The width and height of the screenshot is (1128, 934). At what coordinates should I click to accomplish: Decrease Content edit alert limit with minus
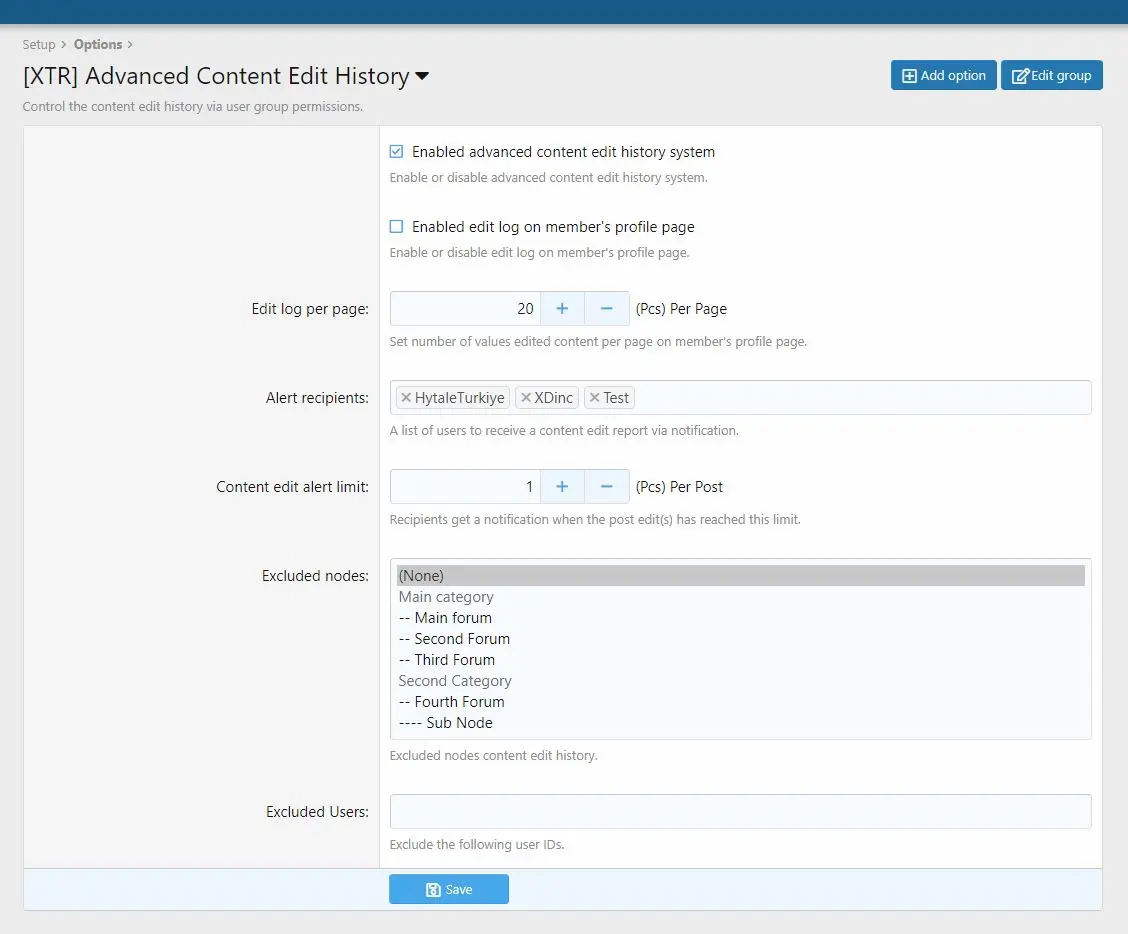click(606, 486)
